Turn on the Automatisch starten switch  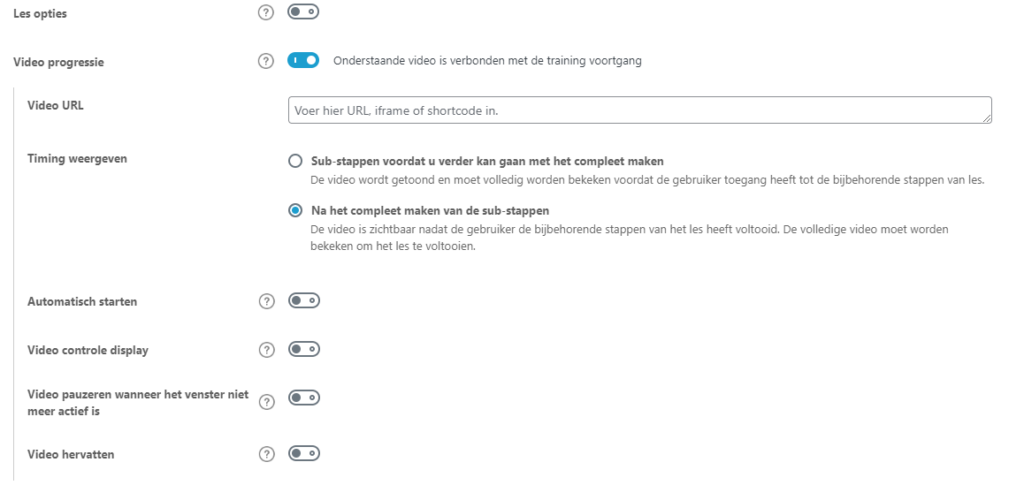(x=303, y=300)
